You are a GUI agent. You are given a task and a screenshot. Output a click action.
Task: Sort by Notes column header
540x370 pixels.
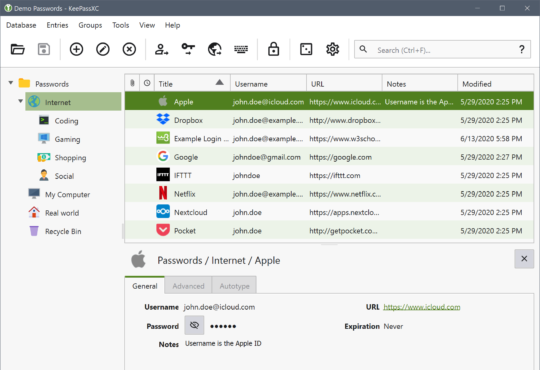[x=420, y=83]
